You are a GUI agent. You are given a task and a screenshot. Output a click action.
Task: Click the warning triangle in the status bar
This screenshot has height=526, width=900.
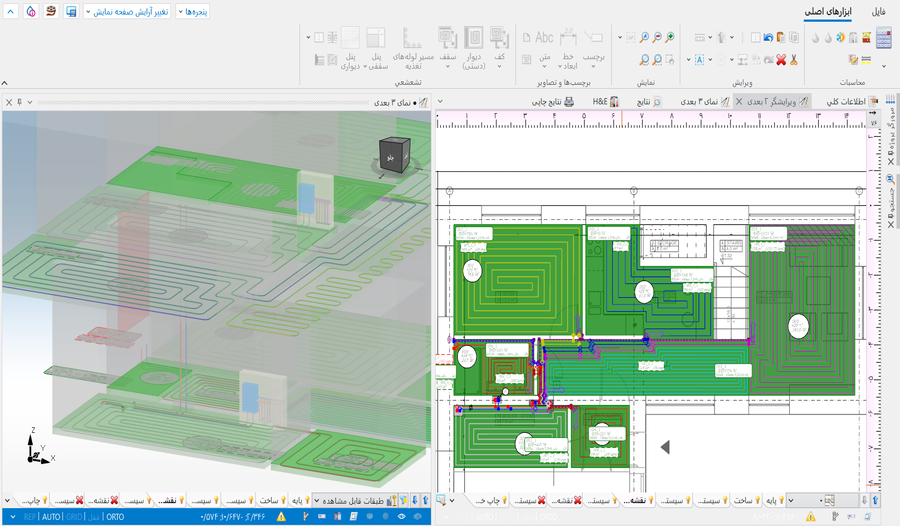coord(281,517)
